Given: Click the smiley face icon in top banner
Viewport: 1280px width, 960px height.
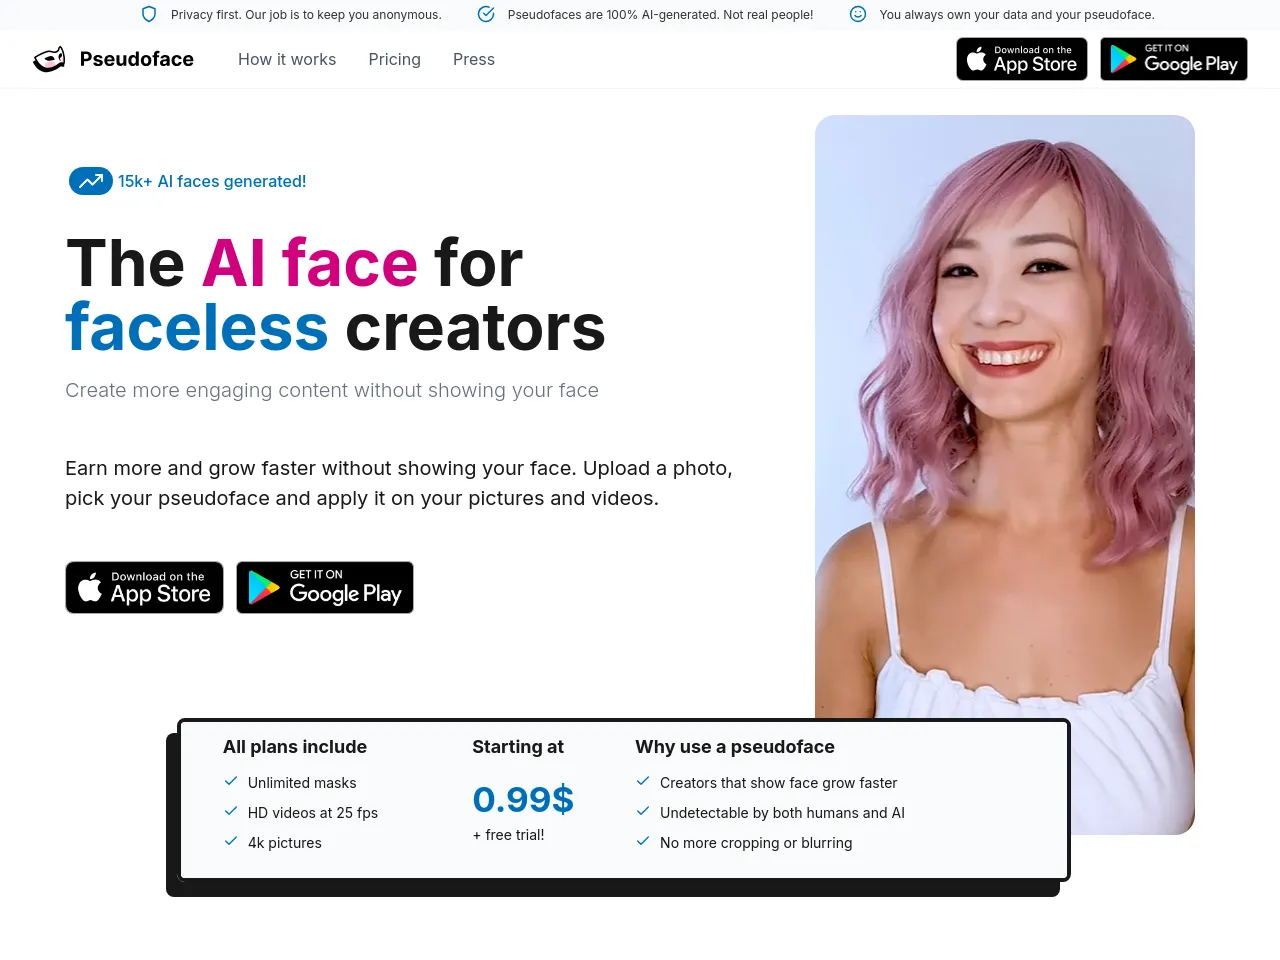Looking at the screenshot, I should point(858,14).
